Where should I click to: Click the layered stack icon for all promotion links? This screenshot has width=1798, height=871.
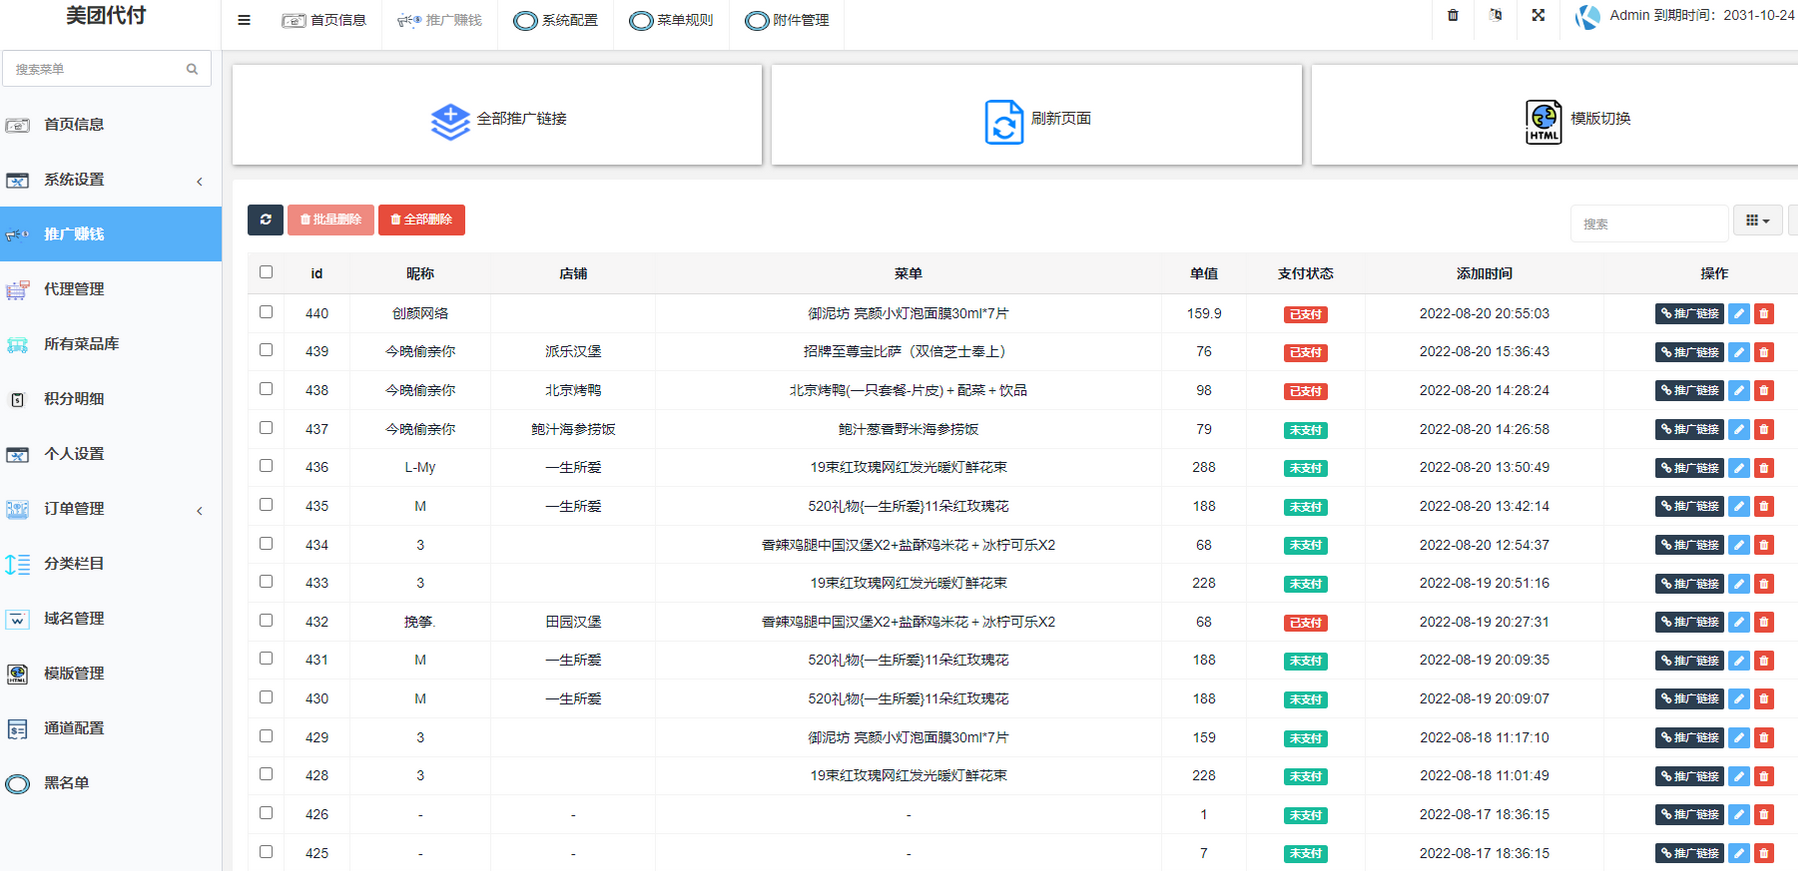(x=450, y=121)
